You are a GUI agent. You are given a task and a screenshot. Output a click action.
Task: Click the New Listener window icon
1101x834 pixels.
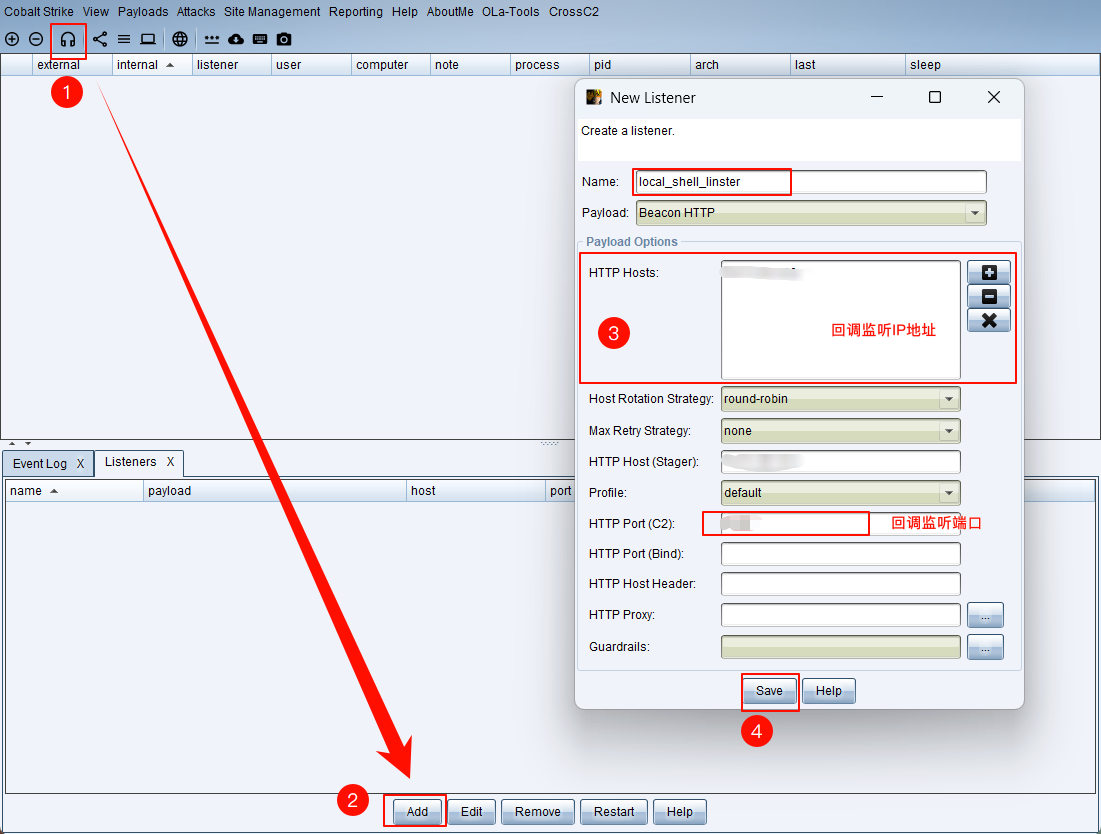(x=594, y=98)
